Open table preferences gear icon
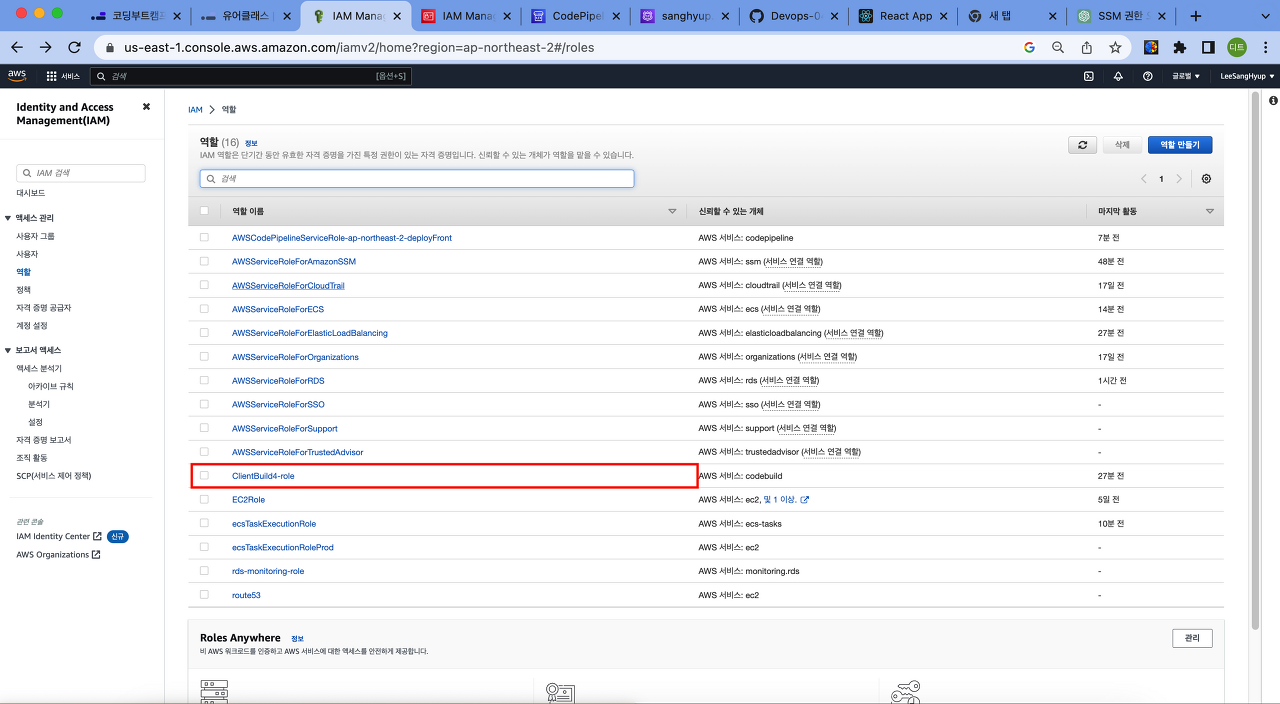This screenshot has width=1280, height=704. [x=1206, y=179]
